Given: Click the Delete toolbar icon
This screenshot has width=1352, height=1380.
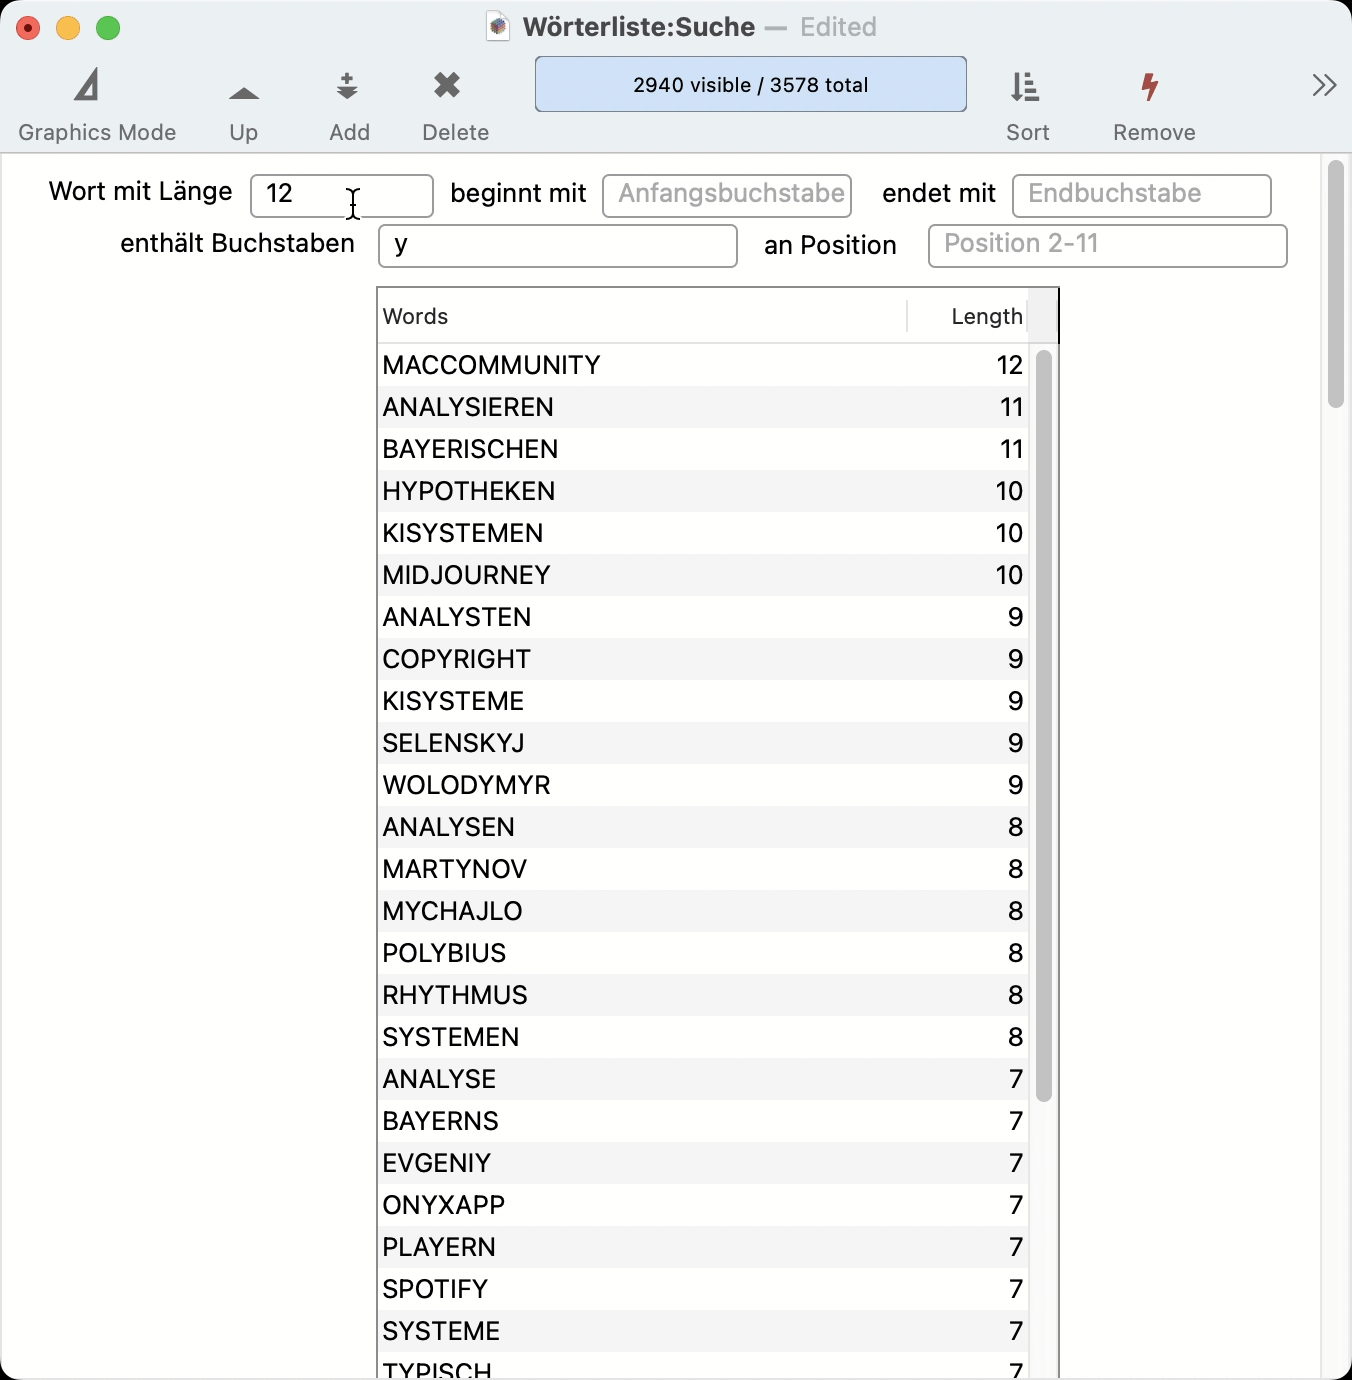Looking at the screenshot, I should pos(447,86).
